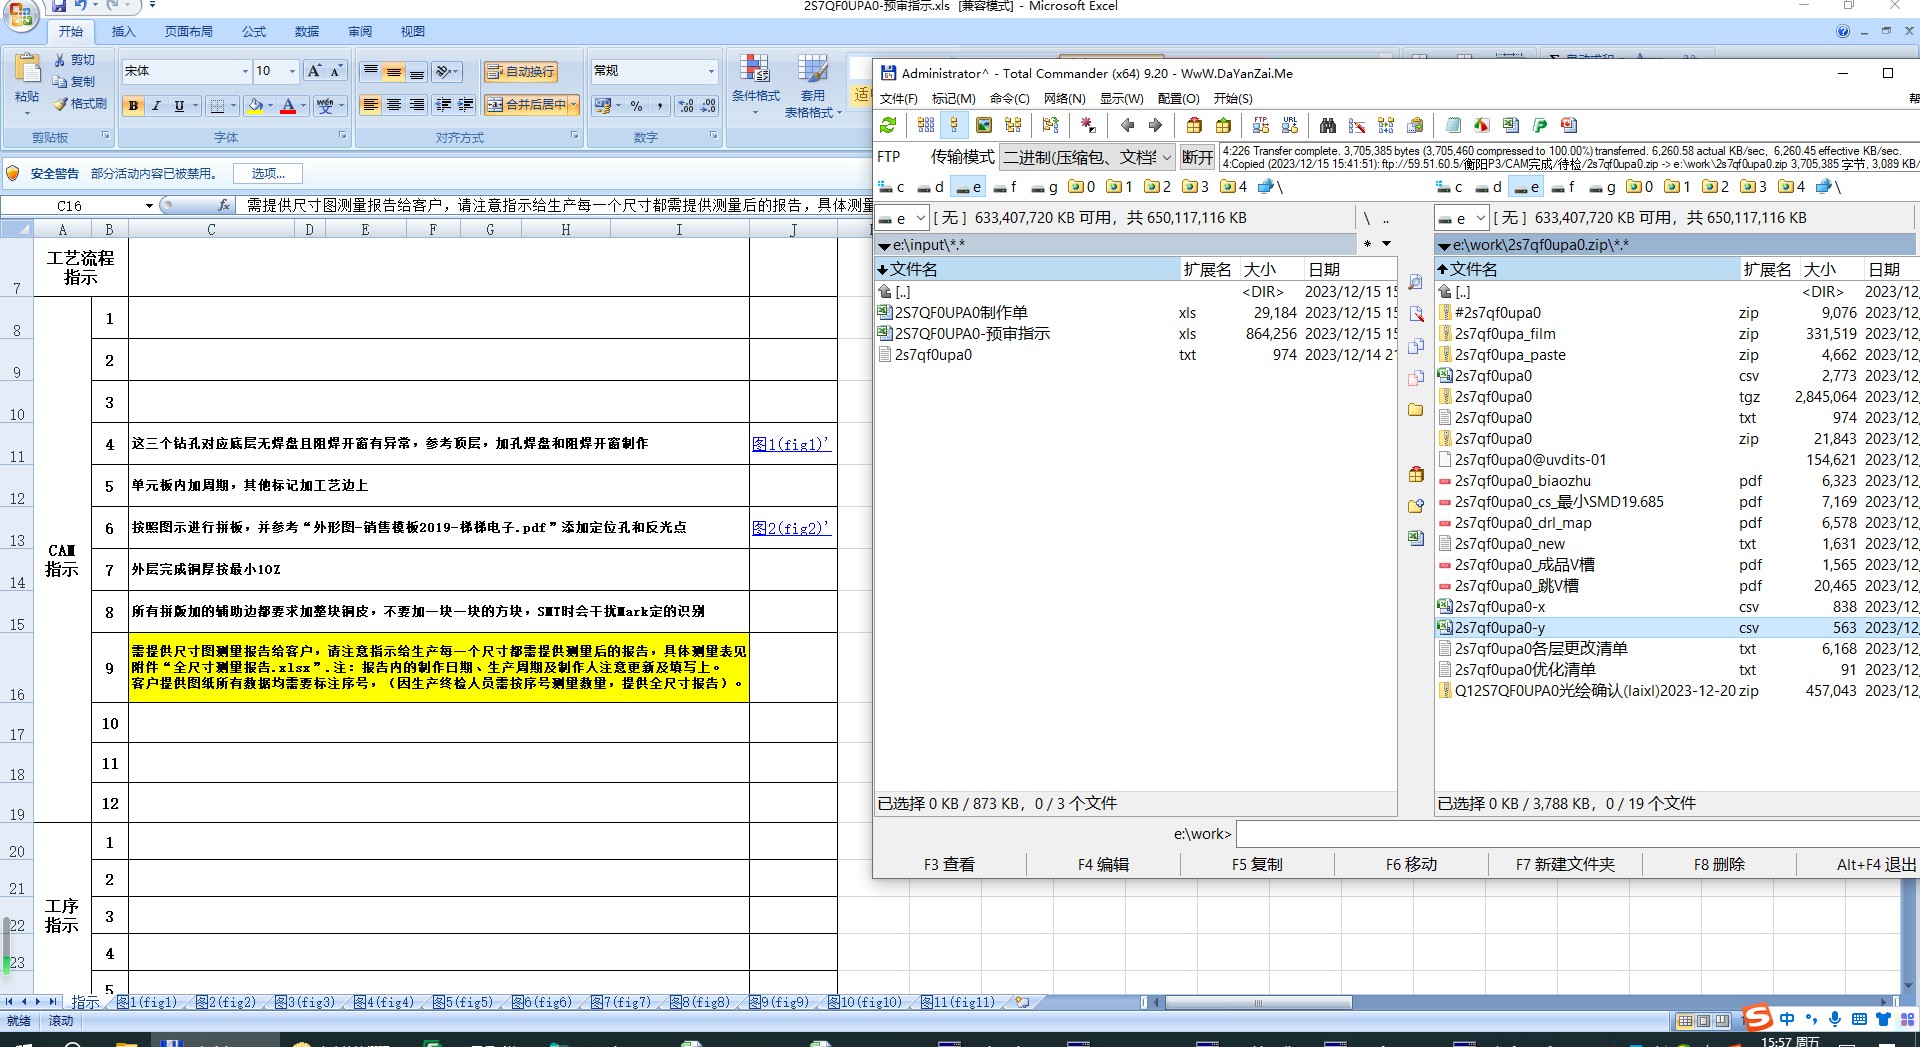Screen dimensions: 1920x1047
Task: Open 条件格式 conditional formatting
Action: tap(756, 84)
